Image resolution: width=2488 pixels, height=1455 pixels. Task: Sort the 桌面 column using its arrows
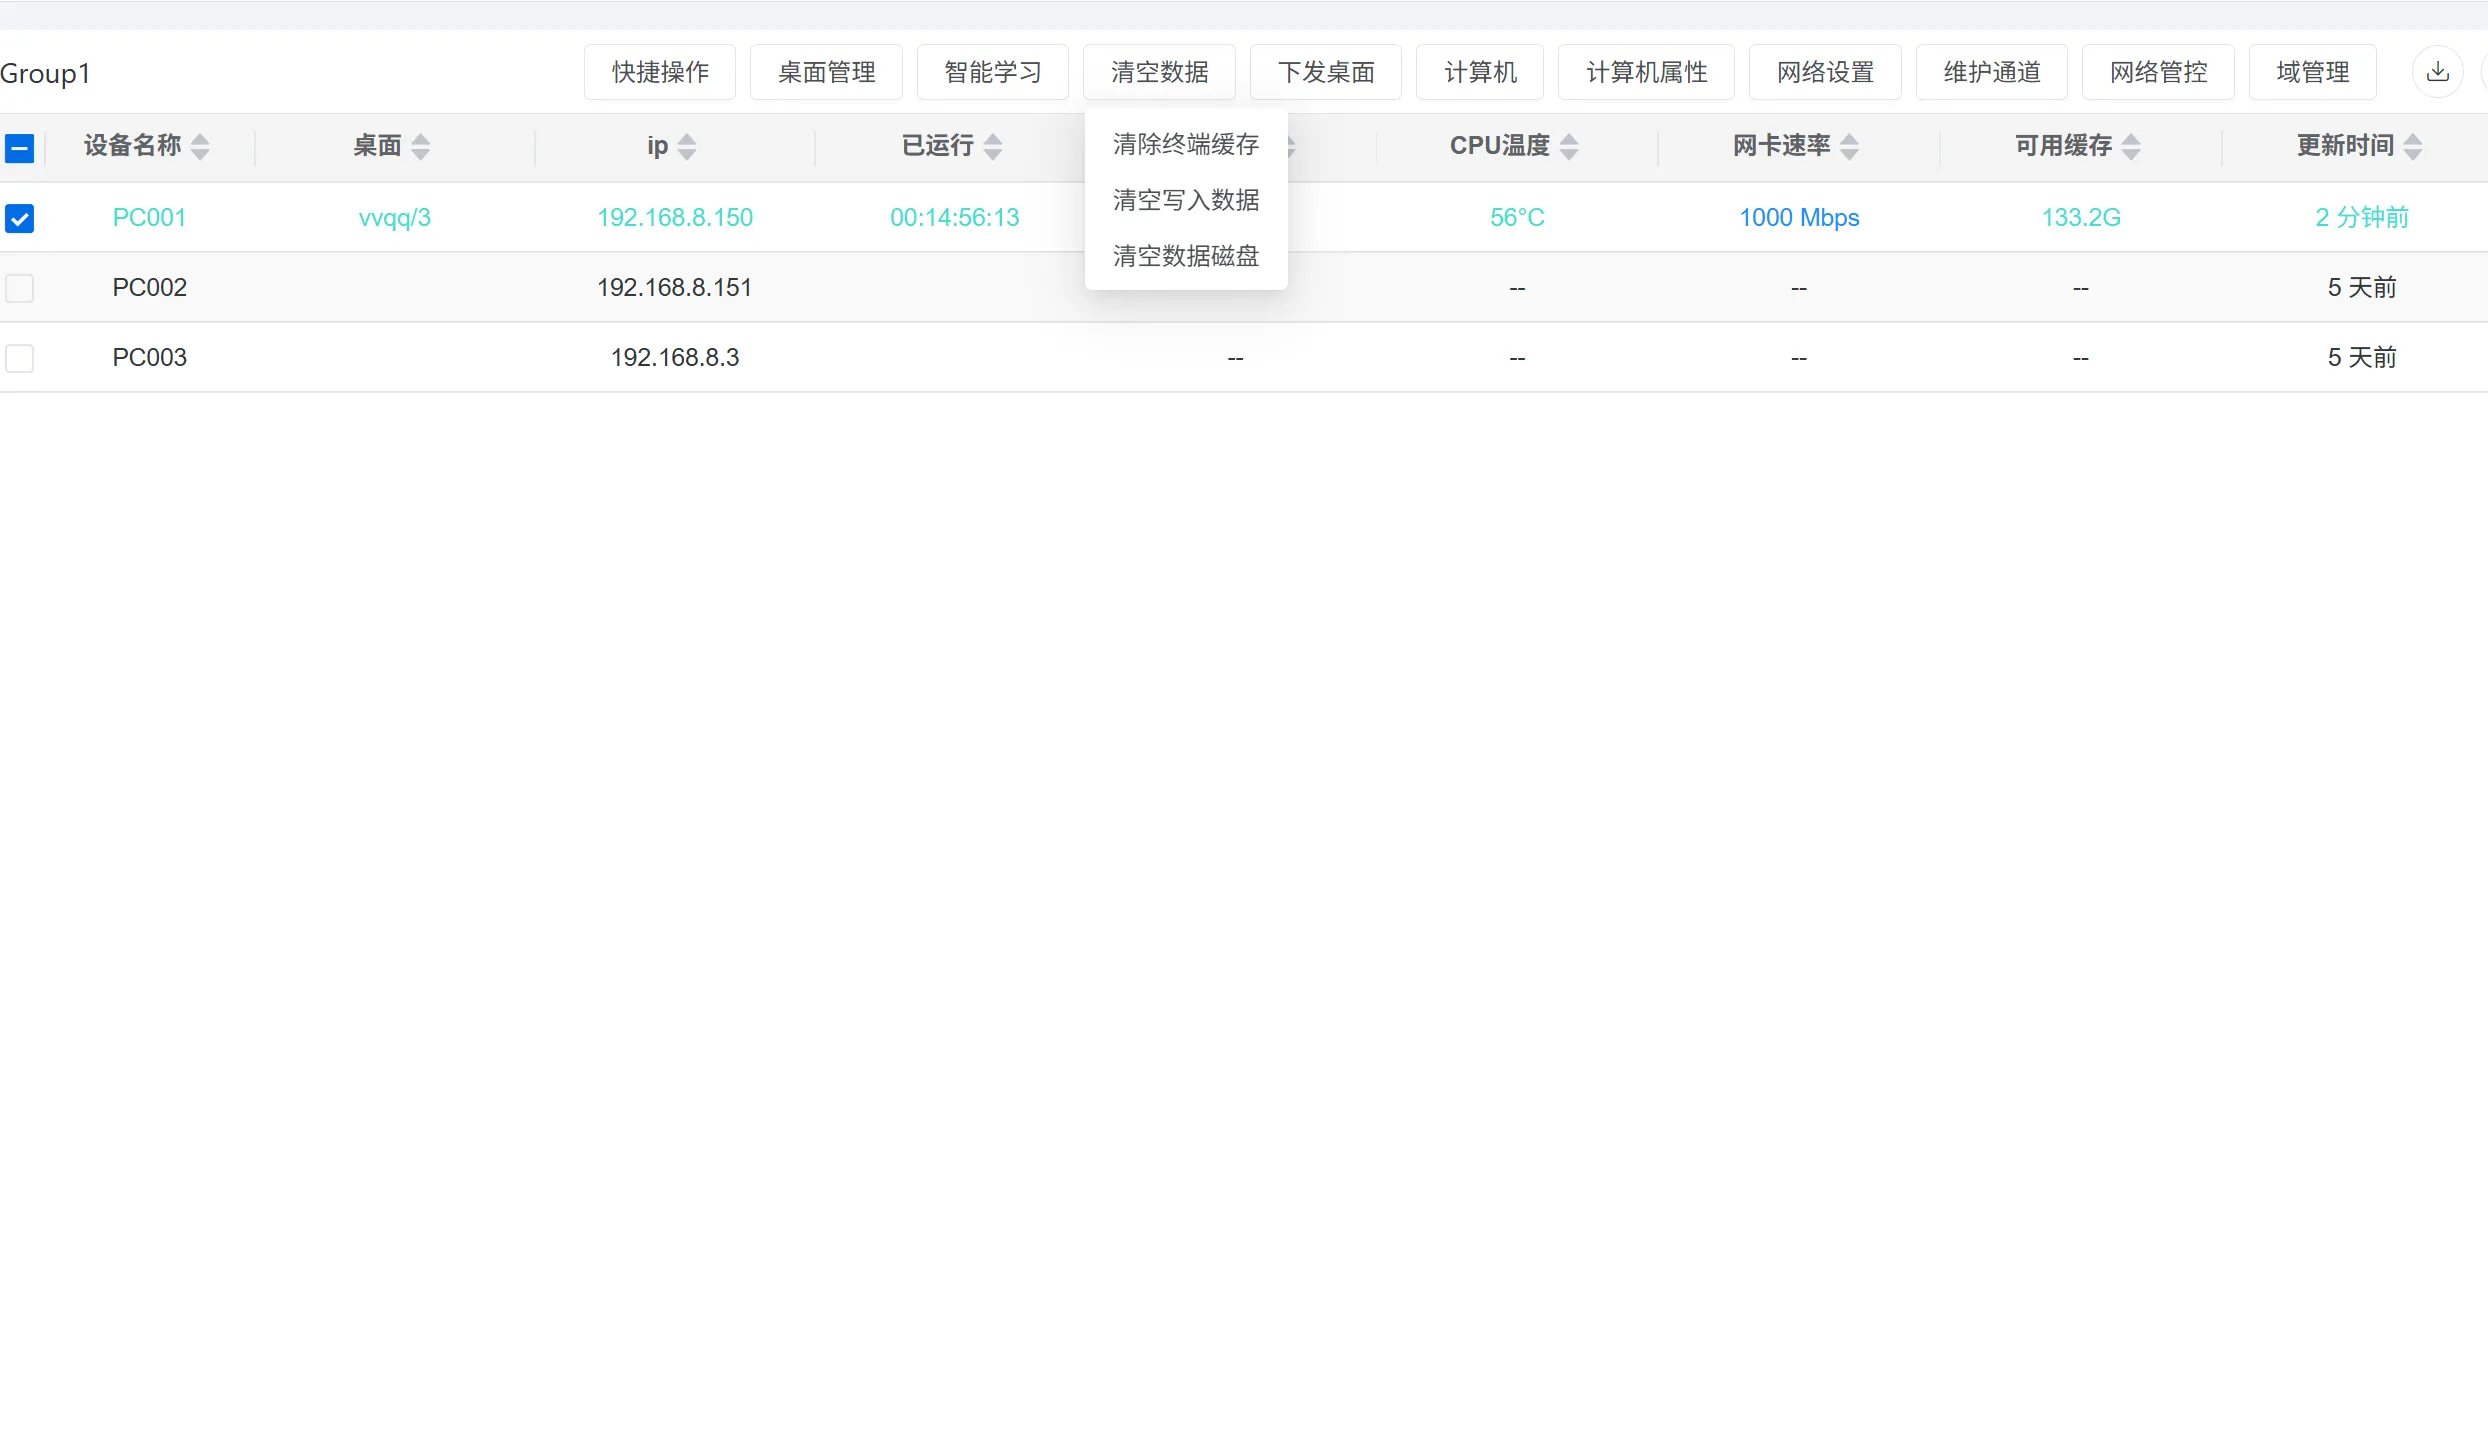(423, 147)
